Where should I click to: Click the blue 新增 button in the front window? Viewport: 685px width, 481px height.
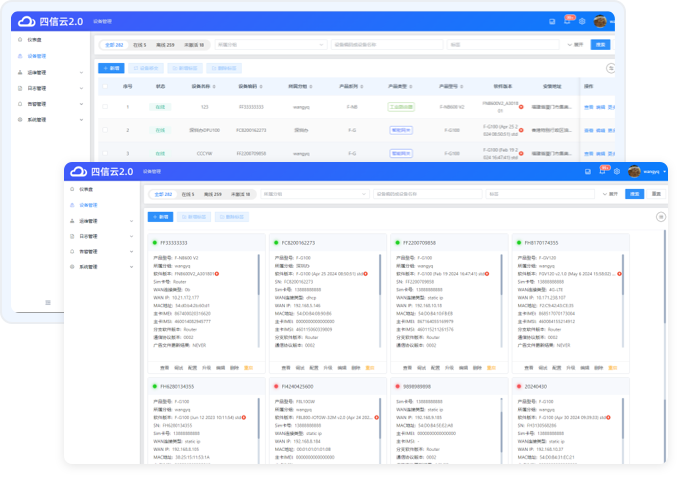coord(160,217)
